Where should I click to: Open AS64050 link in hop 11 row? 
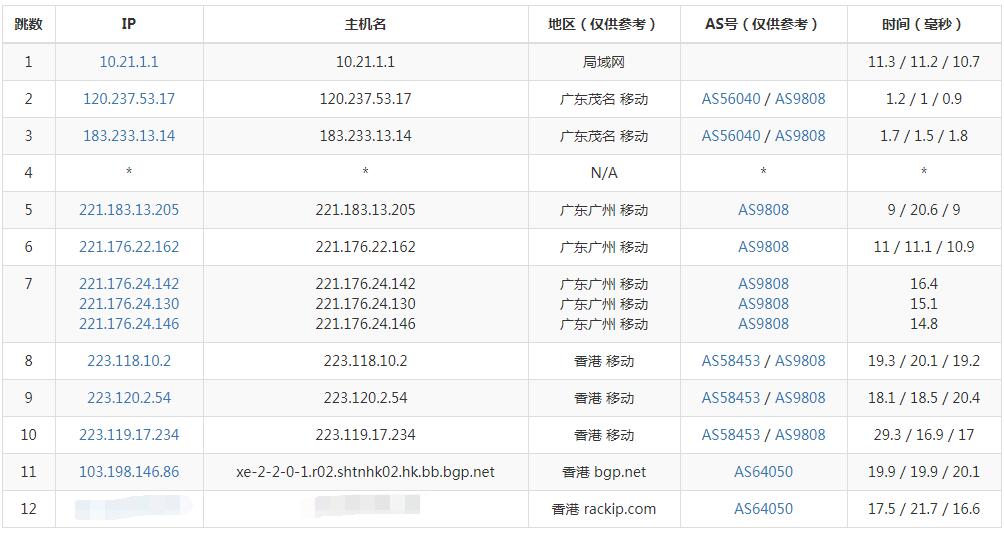point(763,472)
